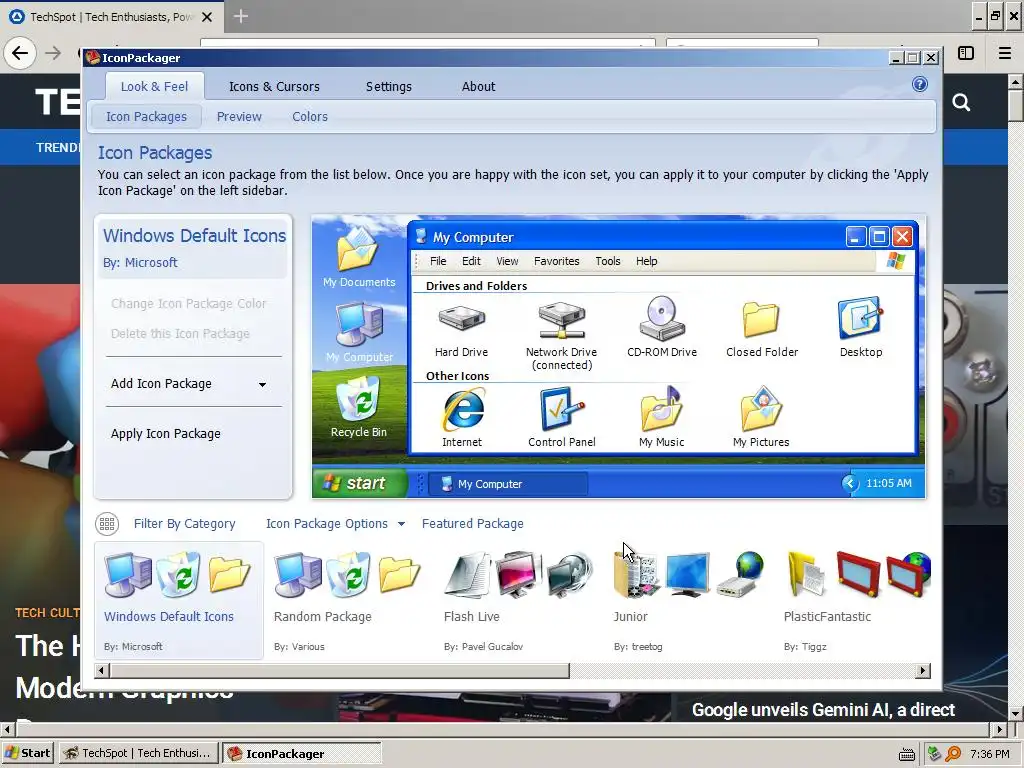Image resolution: width=1024 pixels, height=768 pixels.
Task: Open the browser hamburger menu
Action: [x=1005, y=53]
